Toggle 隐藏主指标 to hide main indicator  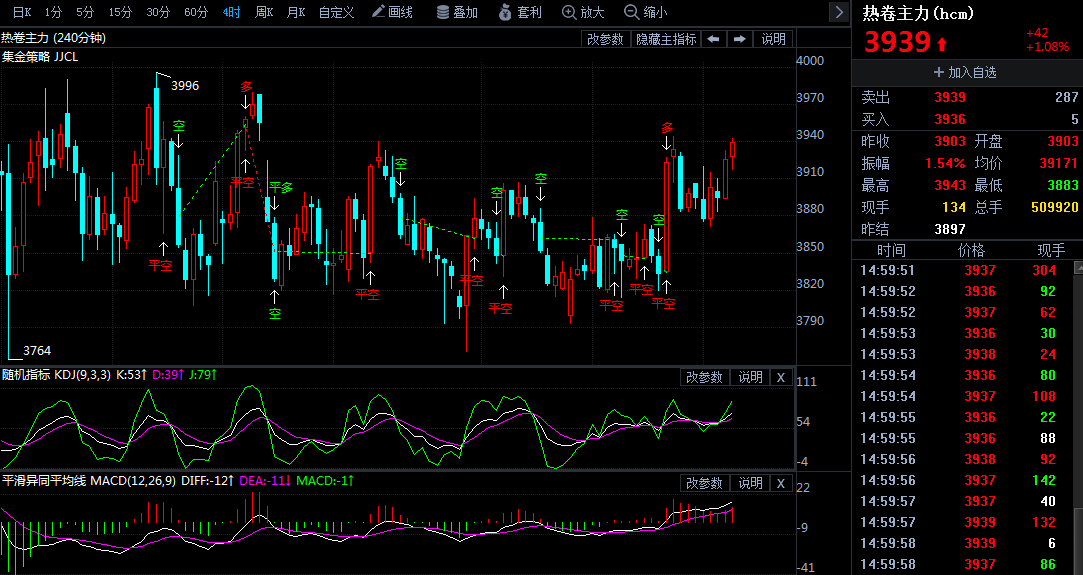click(x=666, y=39)
